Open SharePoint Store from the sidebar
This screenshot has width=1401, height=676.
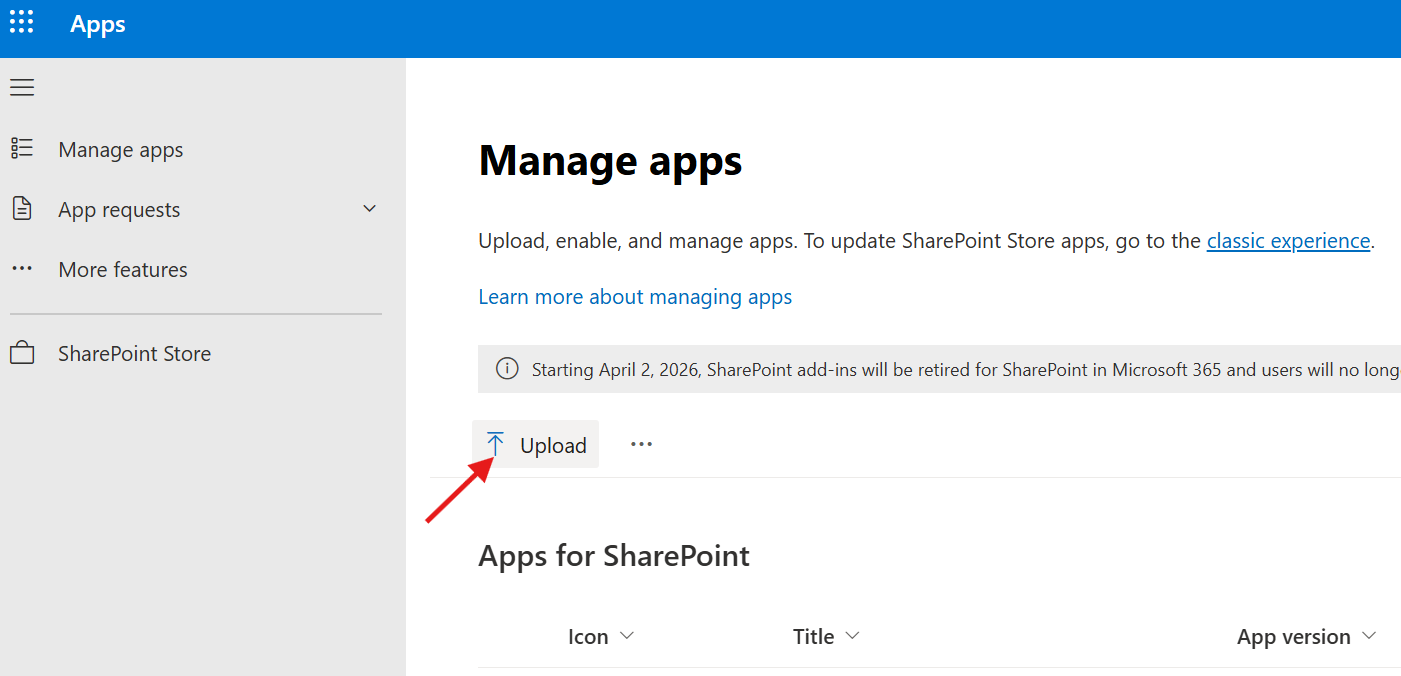pyautogui.click(x=135, y=354)
